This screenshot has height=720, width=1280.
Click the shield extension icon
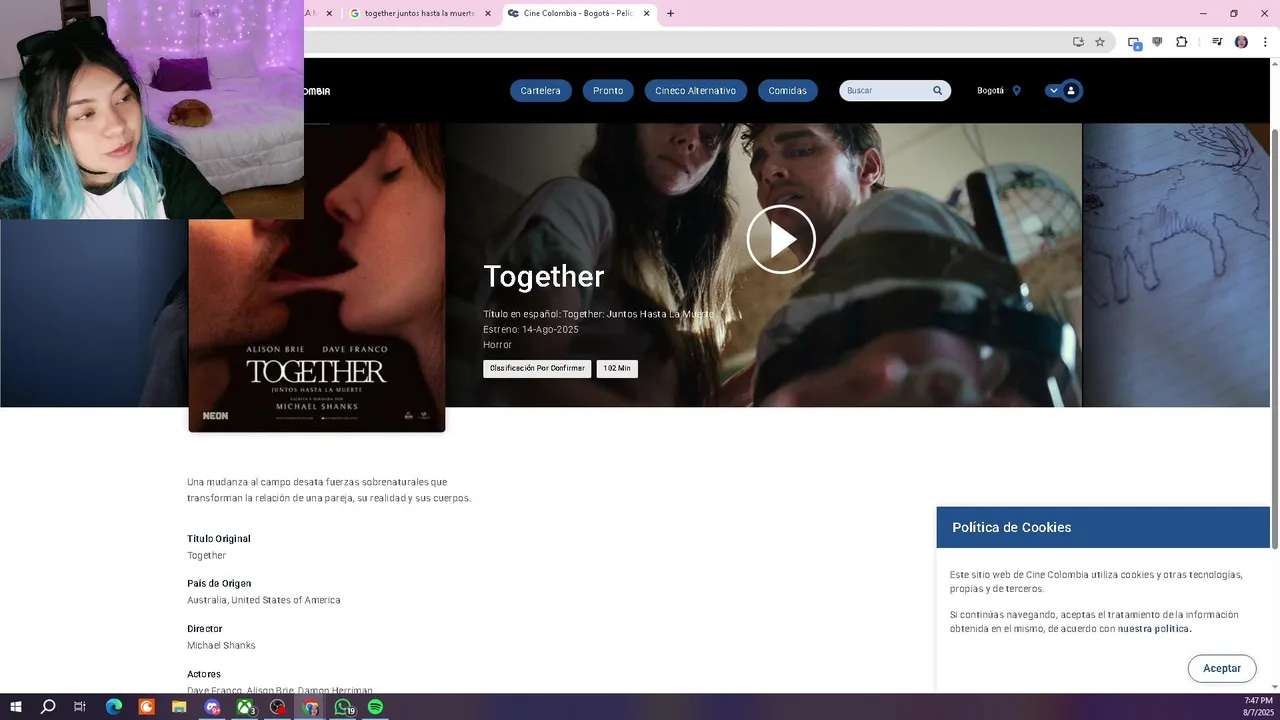click(x=1158, y=42)
